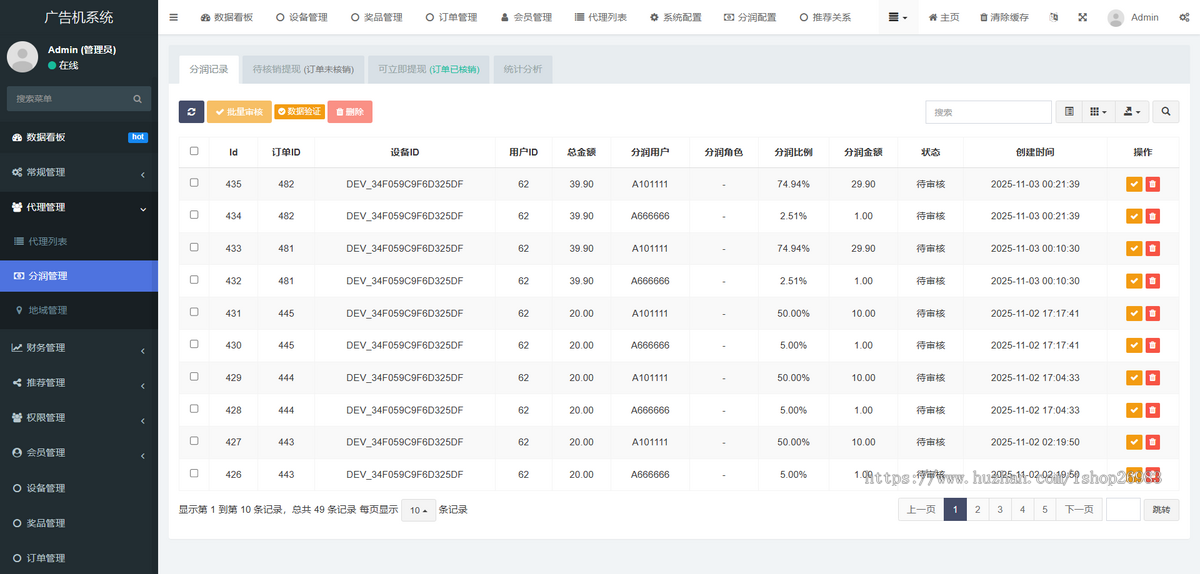Approve record 431 with the check icon

point(1134,313)
